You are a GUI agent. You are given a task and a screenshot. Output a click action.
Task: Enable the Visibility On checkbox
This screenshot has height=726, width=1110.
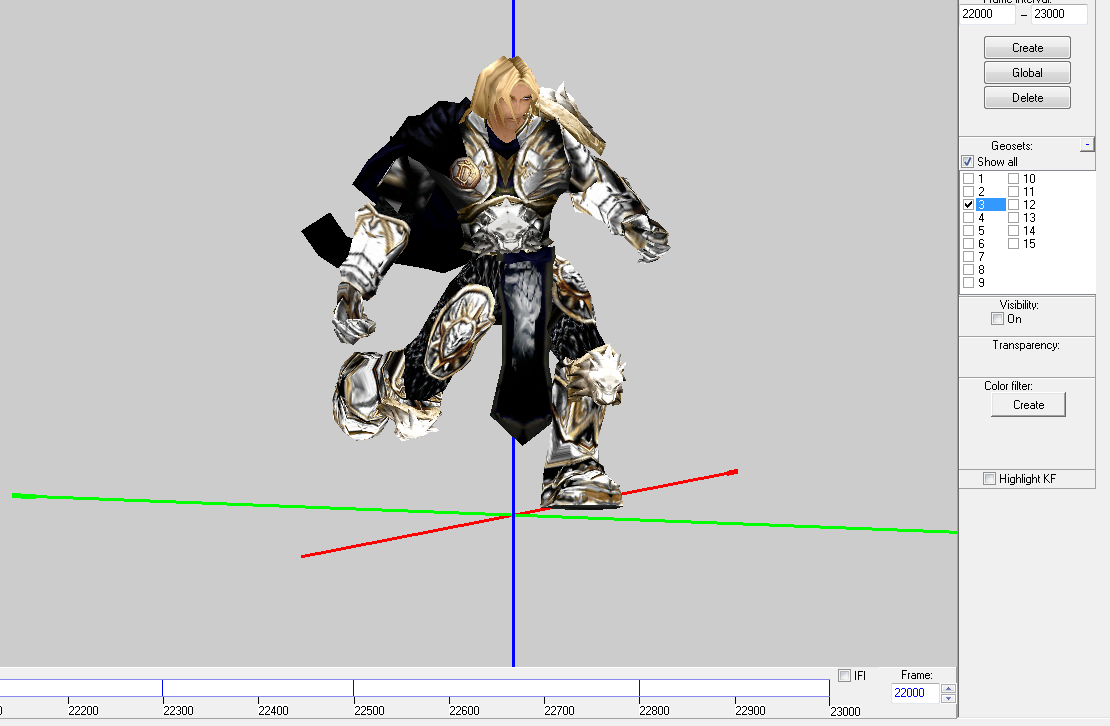(997, 319)
